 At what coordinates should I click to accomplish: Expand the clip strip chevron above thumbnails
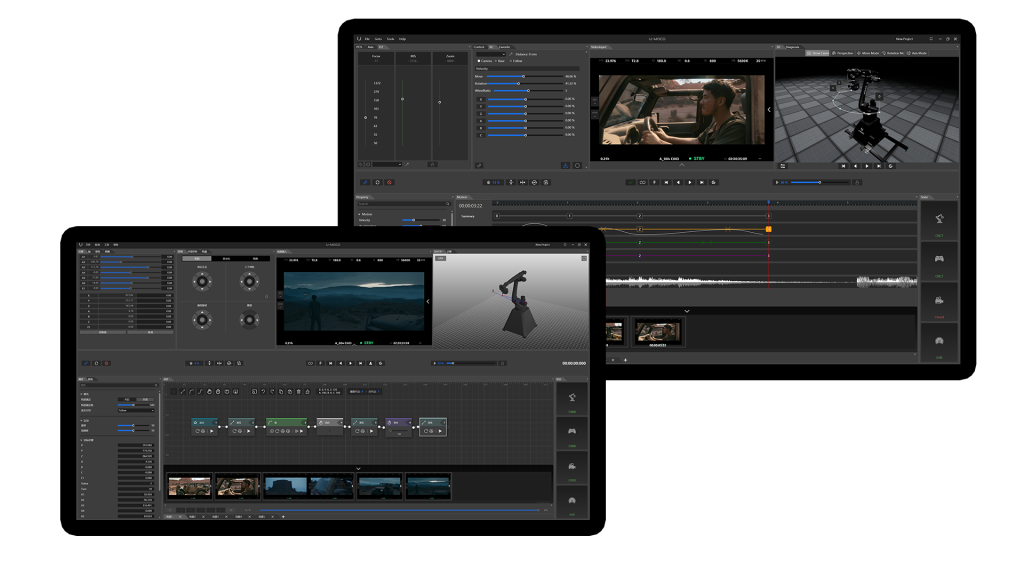[687, 311]
